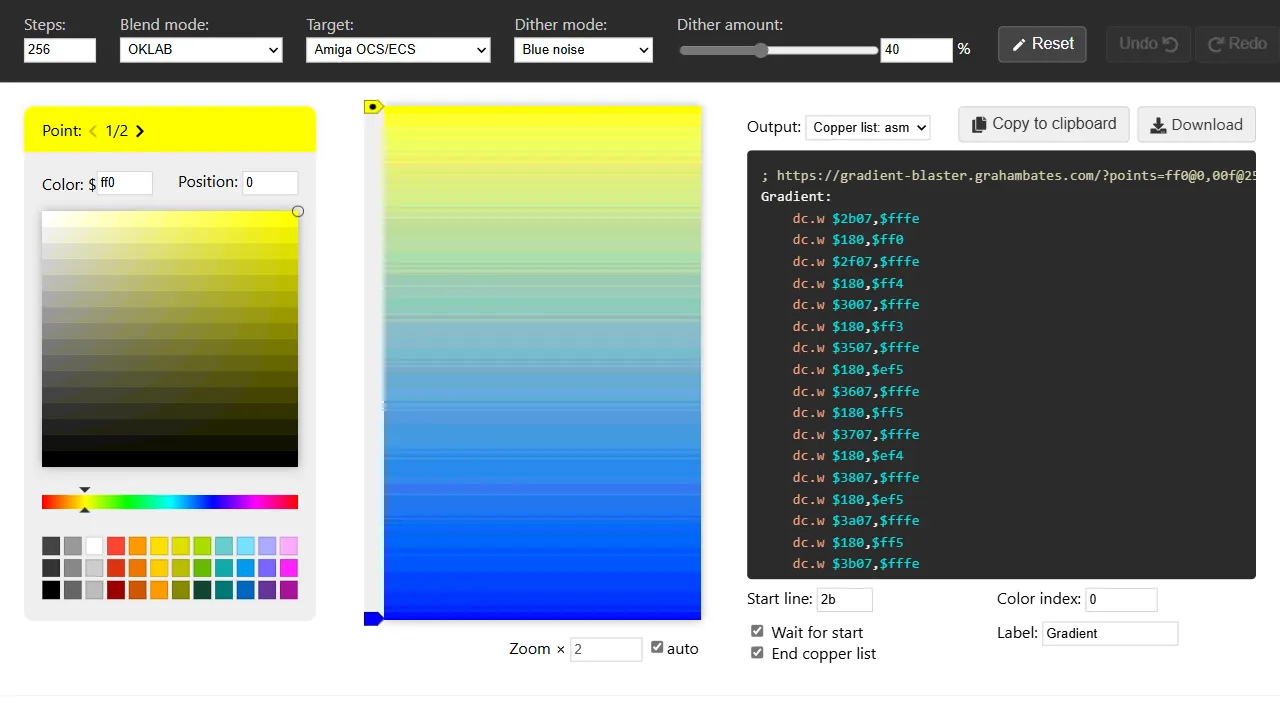Screen dimensions: 1280x720
Task: Open the Output Copper list asm dropdown
Action: click(867, 127)
